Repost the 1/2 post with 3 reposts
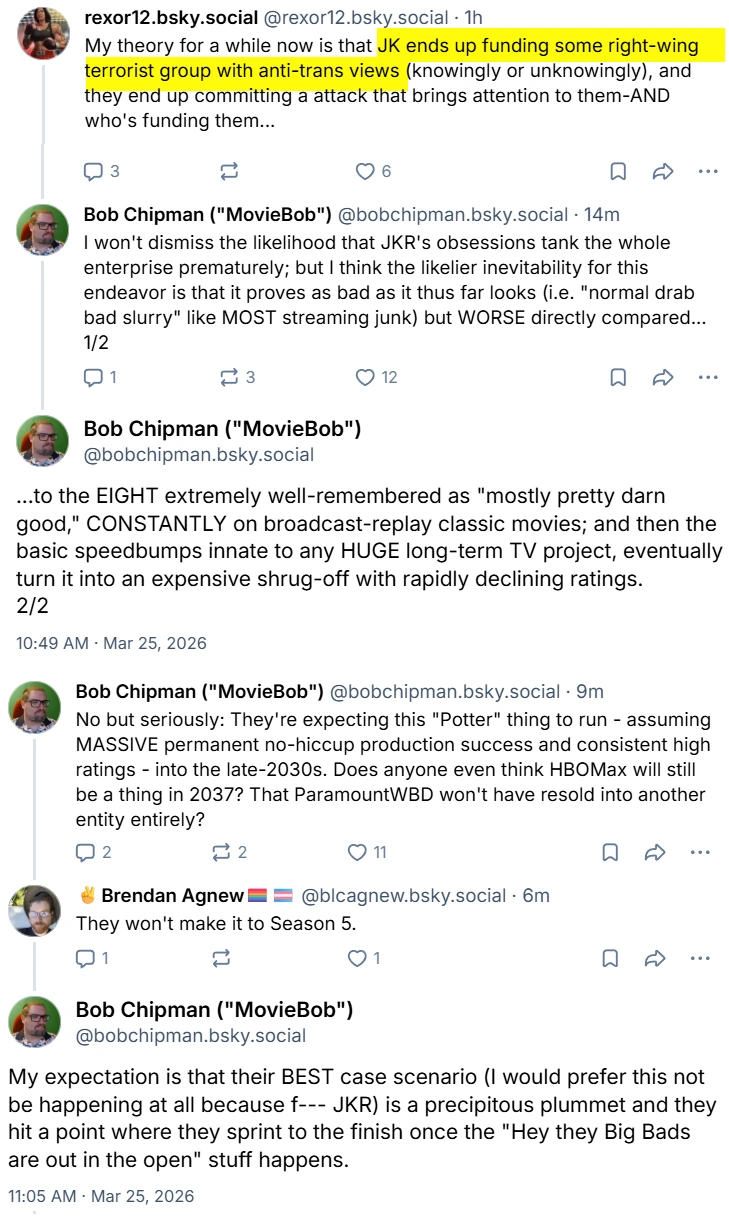Viewport: 729px width, 1219px height. [x=237, y=377]
